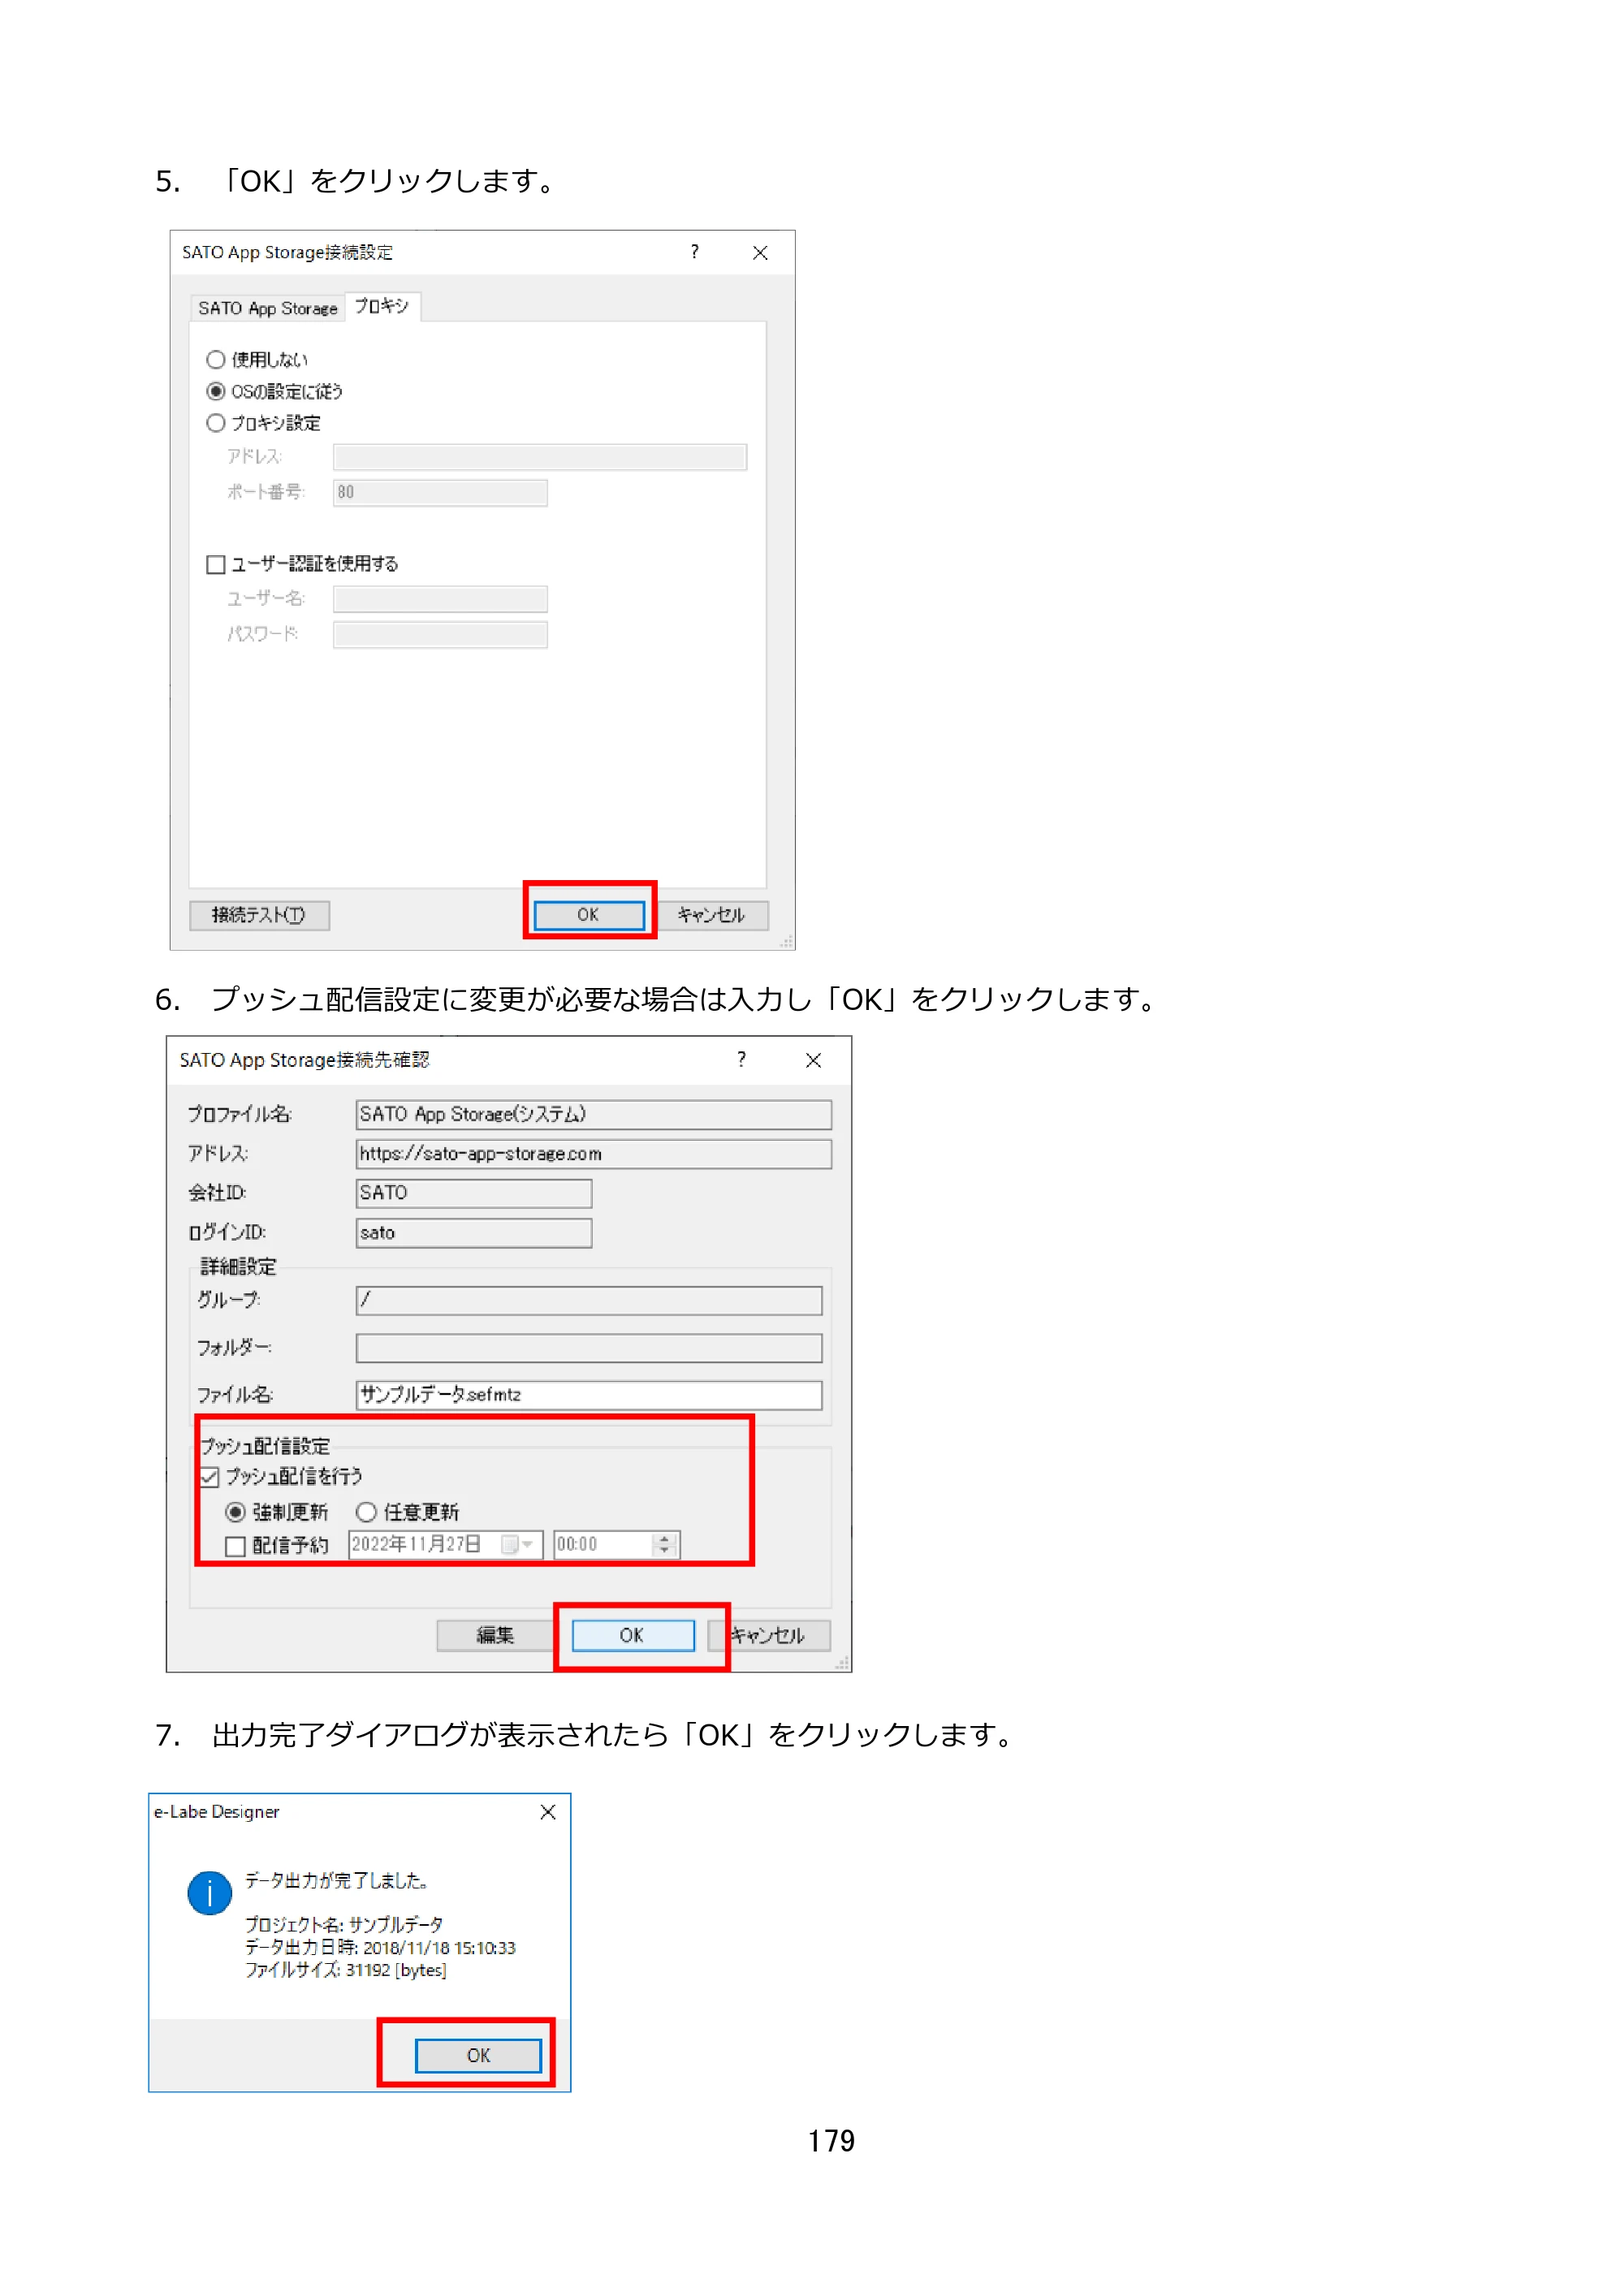Click the ポート番号 field showing 80
1624x2296 pixels.
[440, 492]
